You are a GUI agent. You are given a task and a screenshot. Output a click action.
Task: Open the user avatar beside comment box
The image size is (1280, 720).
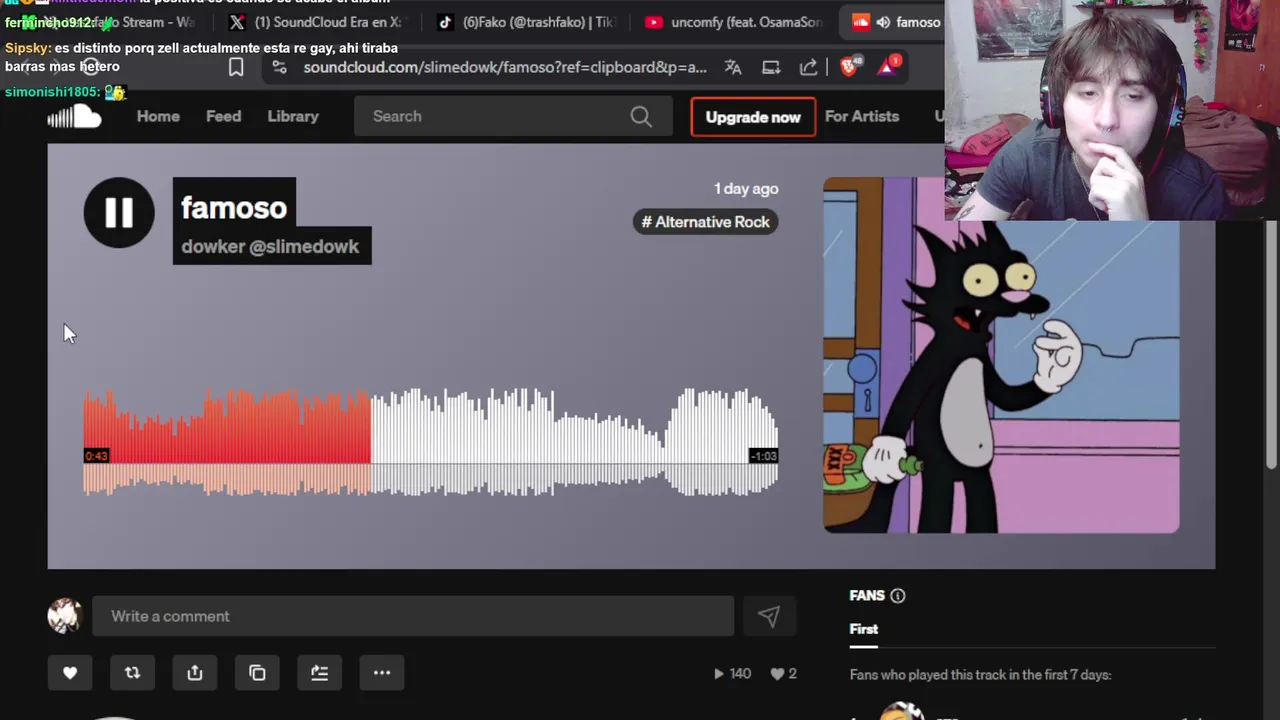click(x=64, y=616)
